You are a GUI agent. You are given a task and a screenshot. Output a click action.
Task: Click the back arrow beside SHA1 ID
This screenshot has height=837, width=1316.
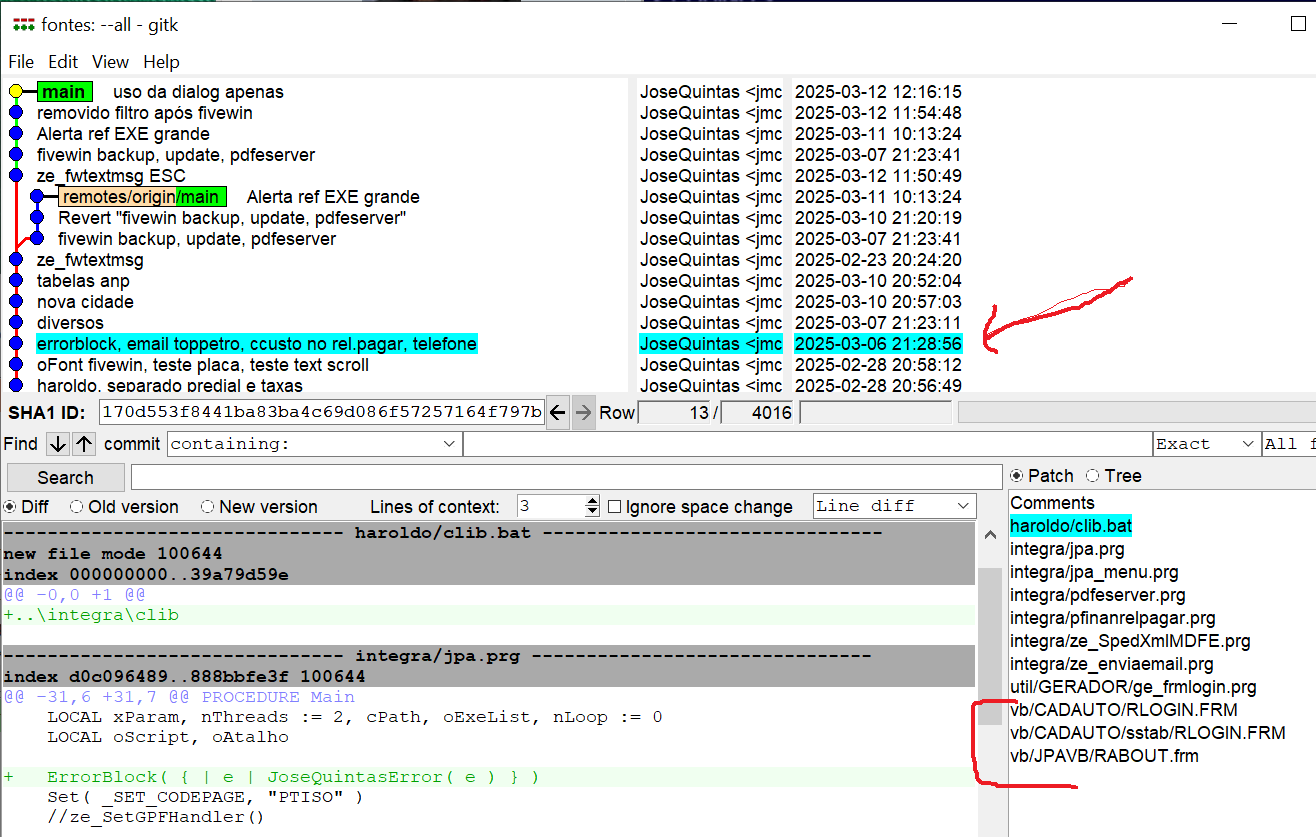(x=559, y=412)
